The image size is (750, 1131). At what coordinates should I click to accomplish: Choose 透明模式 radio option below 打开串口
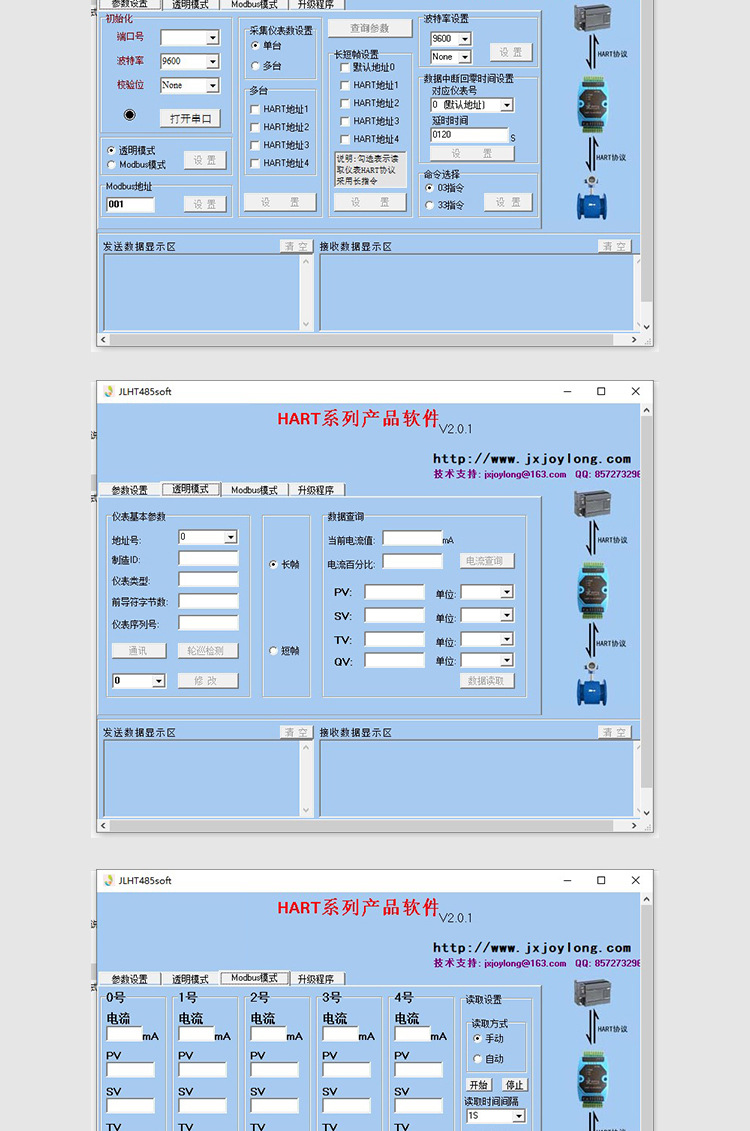click(x=110, y=150)
